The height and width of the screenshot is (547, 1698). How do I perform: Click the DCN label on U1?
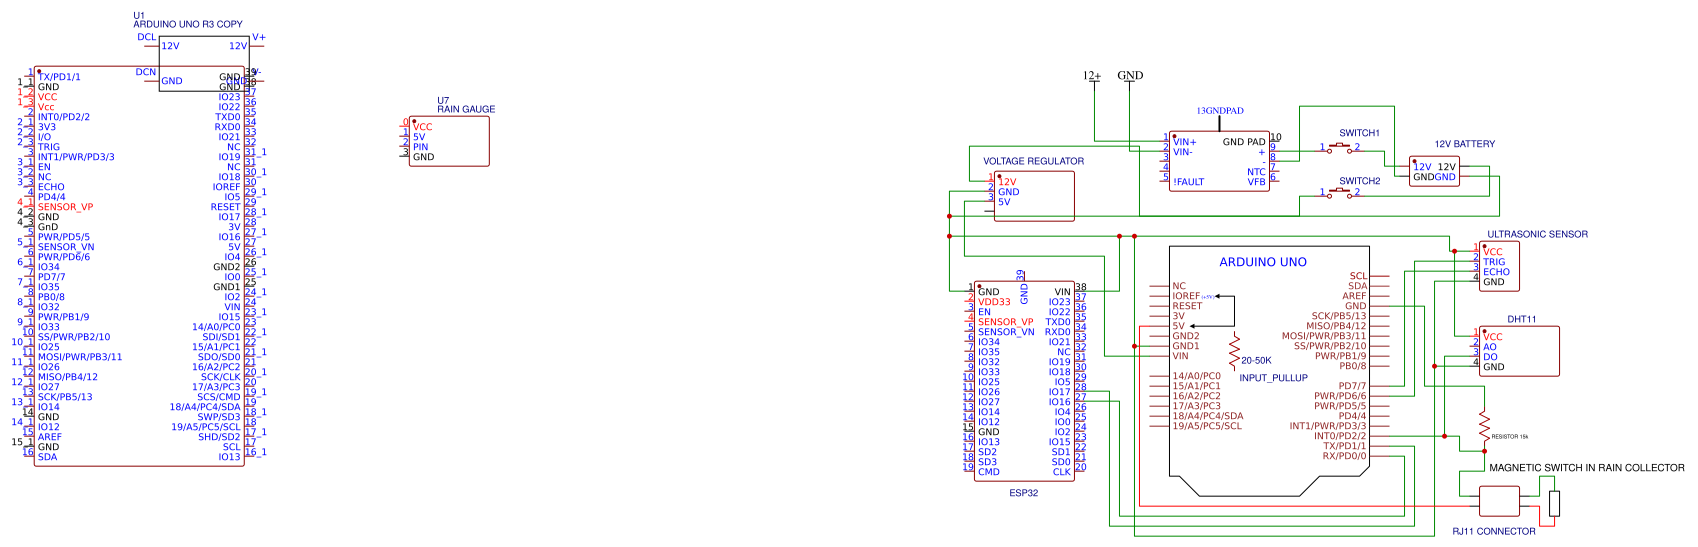coord(146,72)
